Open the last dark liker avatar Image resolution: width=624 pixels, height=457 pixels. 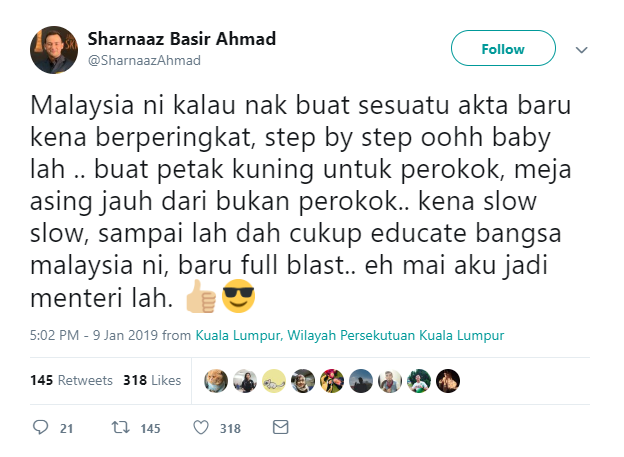pyautogui.click(x=448, y=381)
